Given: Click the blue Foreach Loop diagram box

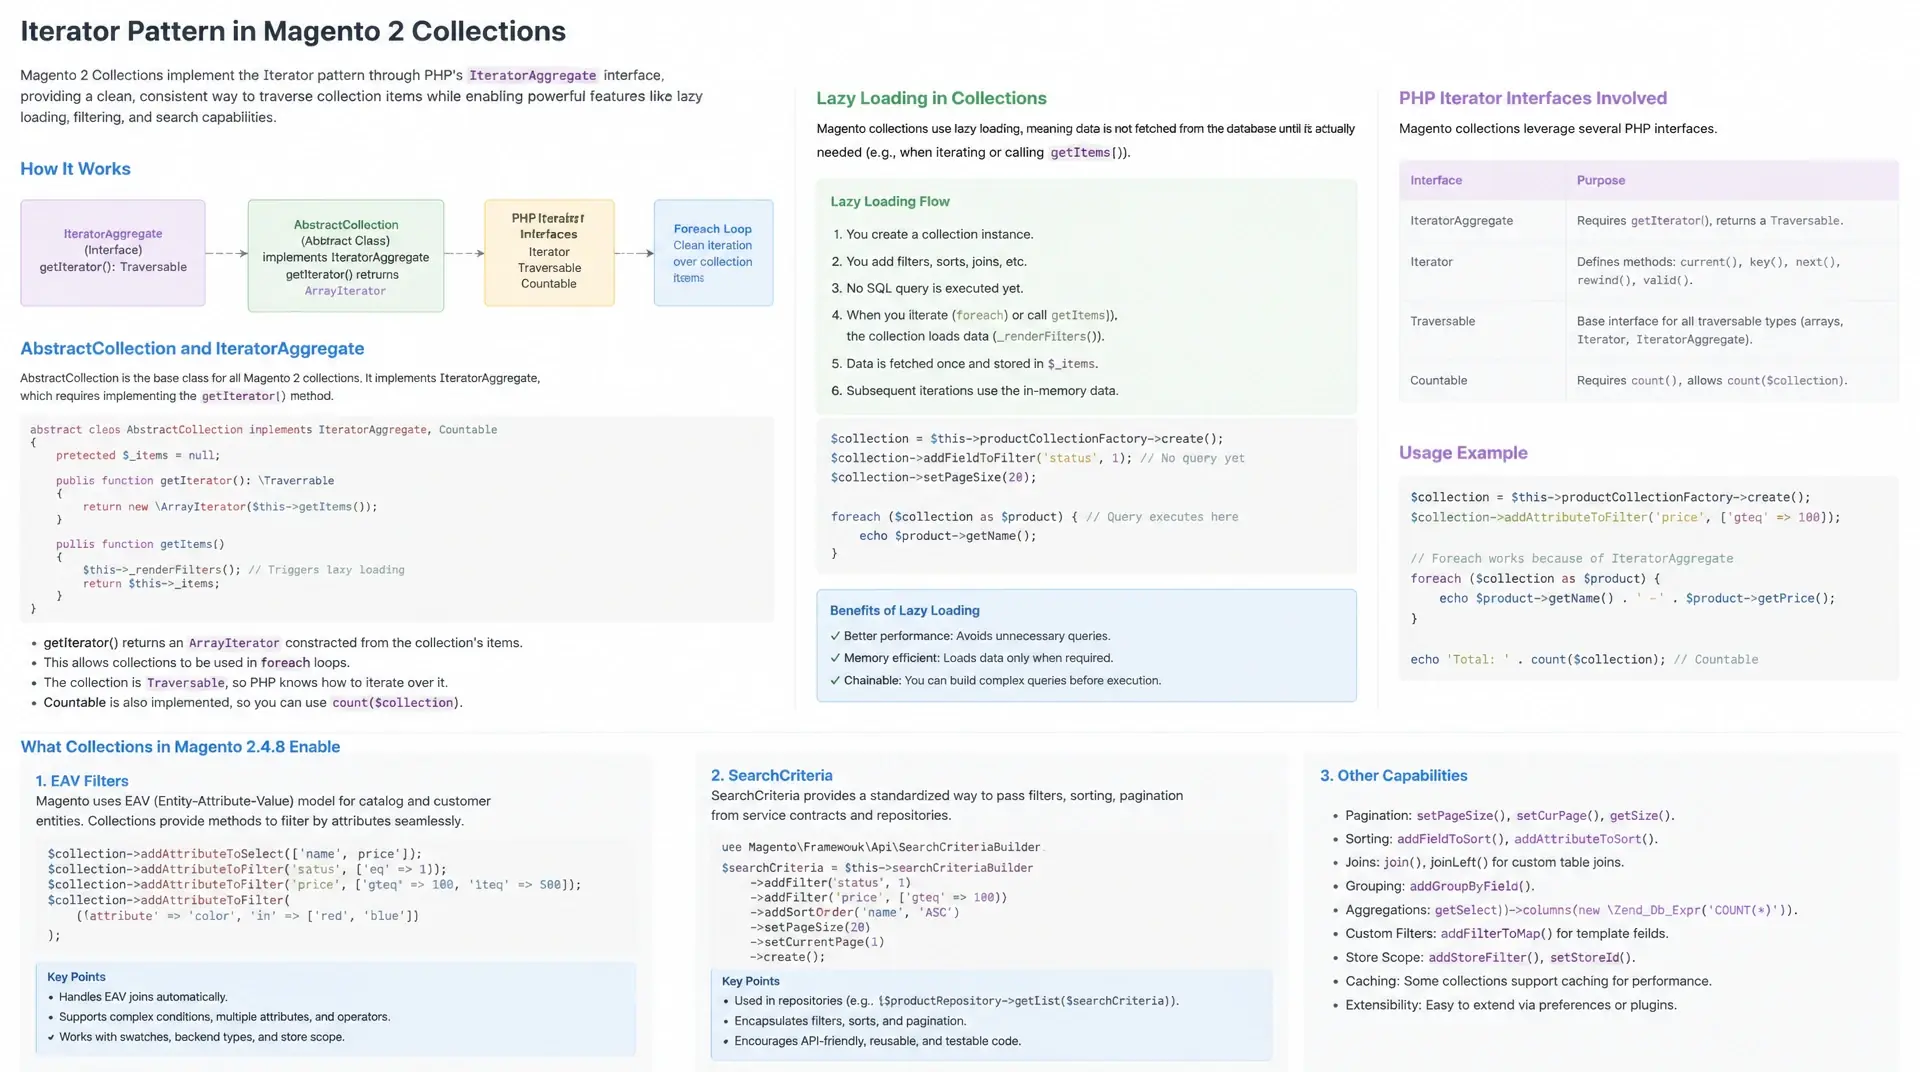Looking at the screenshot, I should point(713,252).
